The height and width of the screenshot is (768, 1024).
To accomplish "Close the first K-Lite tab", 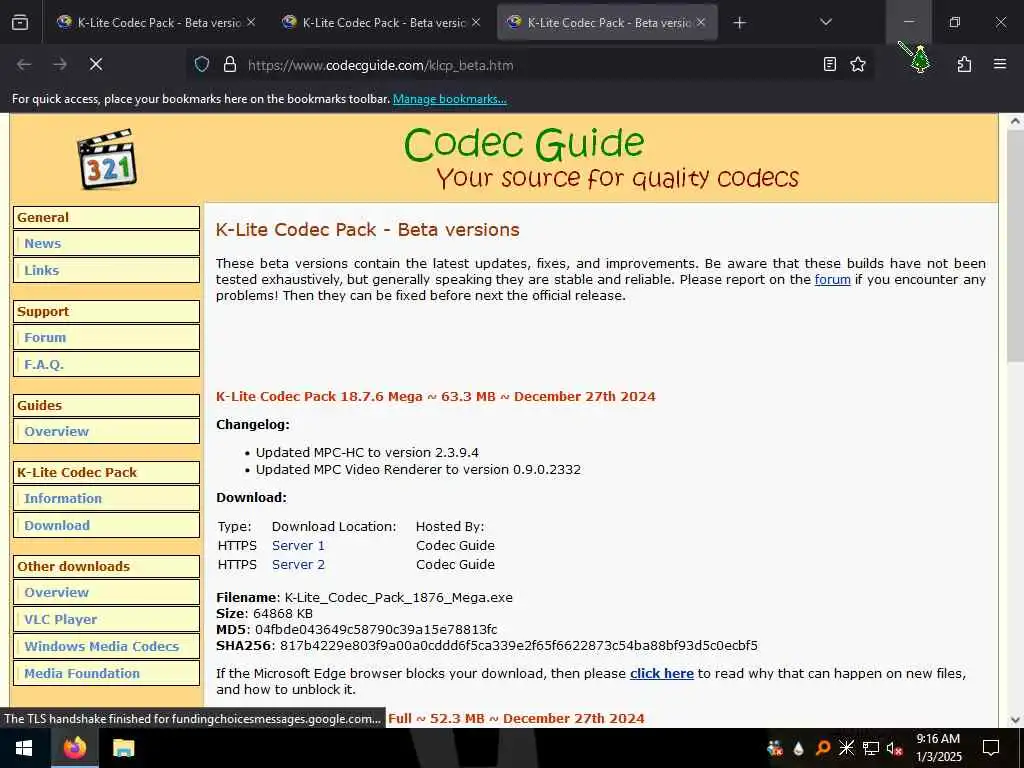I will [x=251, y=22].
